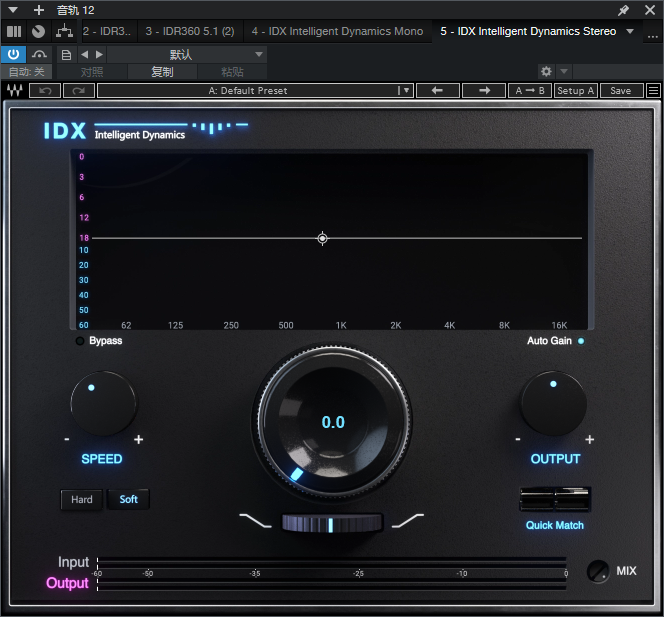Click the add plugin plus icon
This screenshot has width=664, height=617.
coord(39,10)
